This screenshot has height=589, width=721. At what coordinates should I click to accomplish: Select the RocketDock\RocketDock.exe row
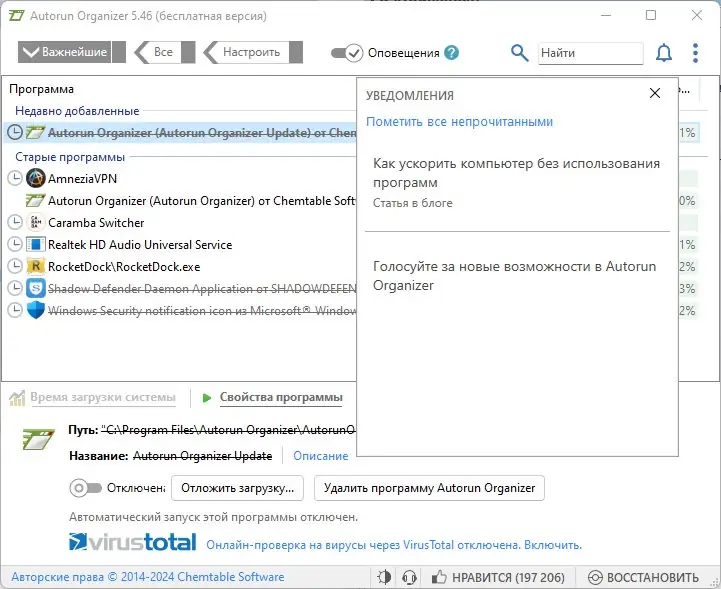coord(124,267)
